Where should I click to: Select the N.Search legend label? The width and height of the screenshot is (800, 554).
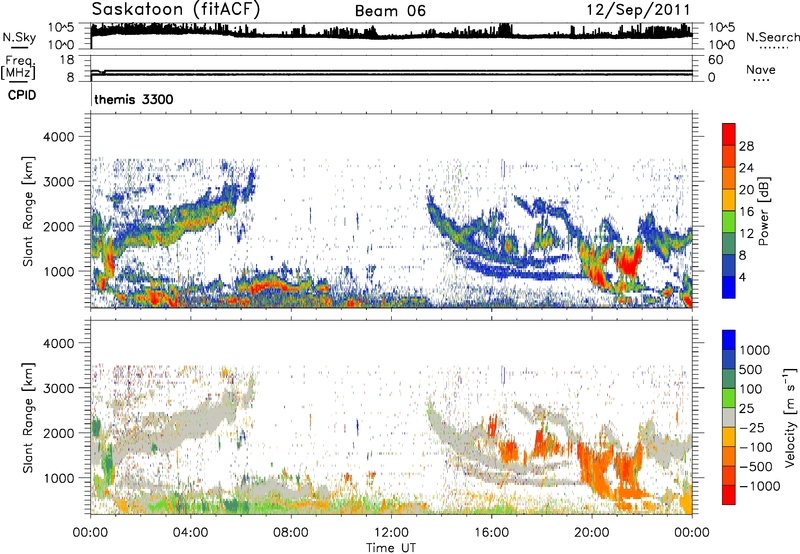[x=772, y=37]
